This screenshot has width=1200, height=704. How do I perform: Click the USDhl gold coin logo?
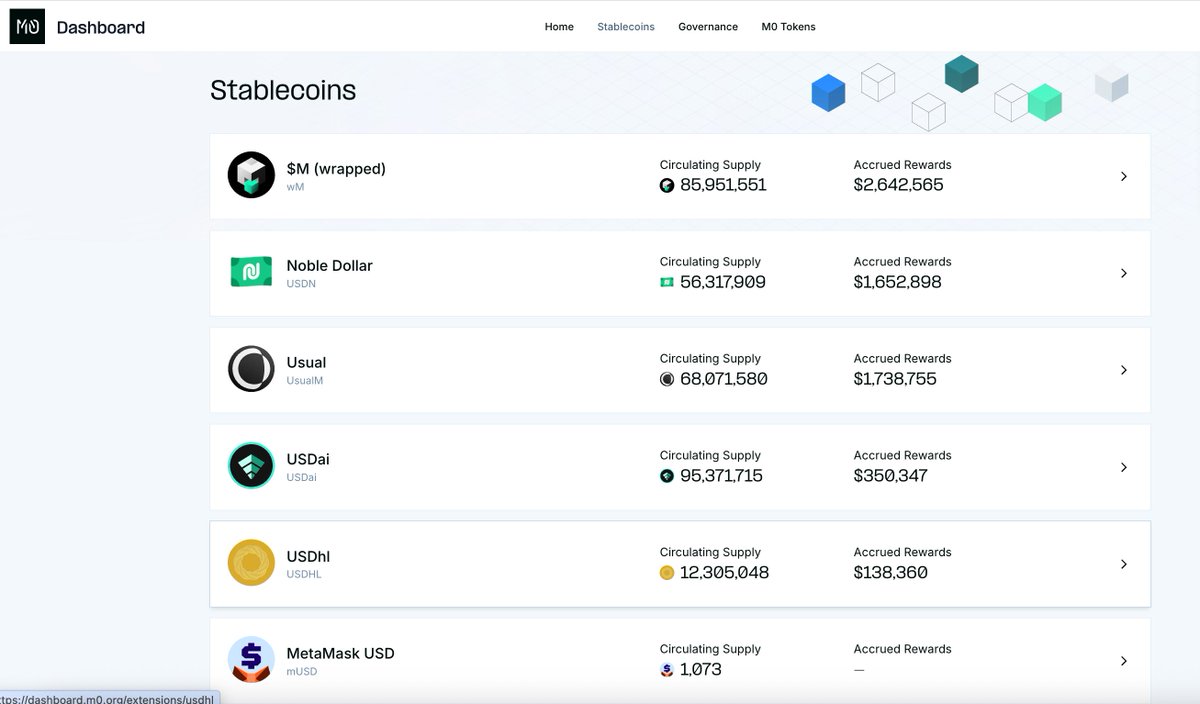(x=251, y=563)
